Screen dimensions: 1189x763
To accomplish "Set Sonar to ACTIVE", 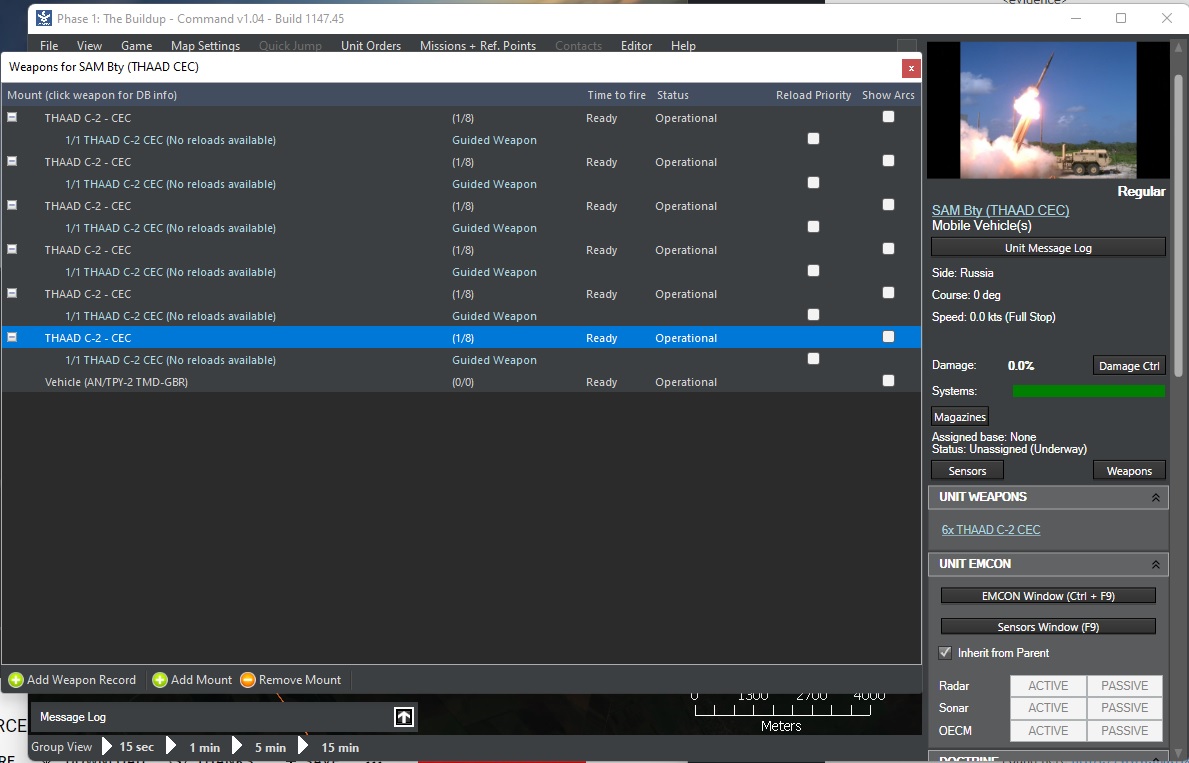I will tap(1048, 708).
